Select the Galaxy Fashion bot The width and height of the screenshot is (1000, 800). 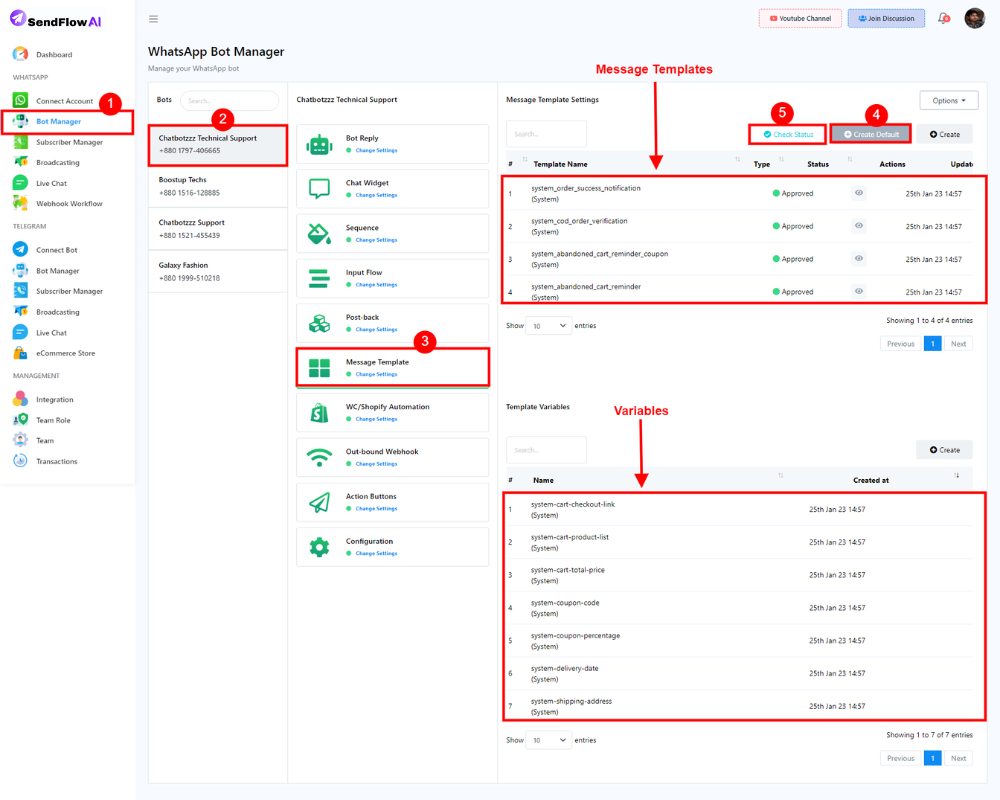(218, 271)
